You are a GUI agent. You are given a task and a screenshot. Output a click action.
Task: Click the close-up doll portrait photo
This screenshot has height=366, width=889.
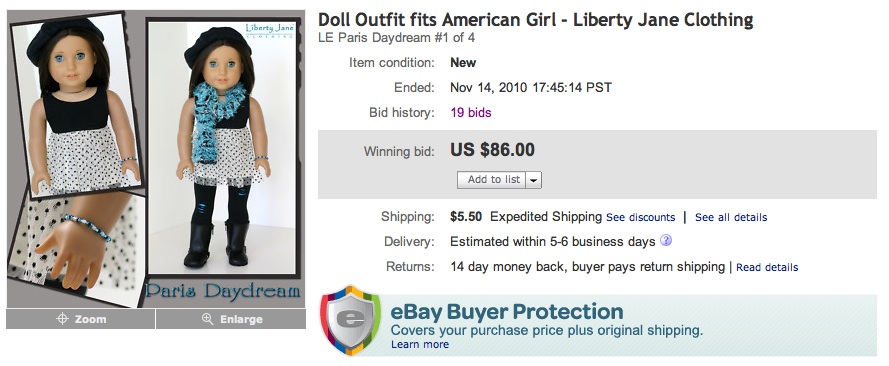[x=77, y=105]
